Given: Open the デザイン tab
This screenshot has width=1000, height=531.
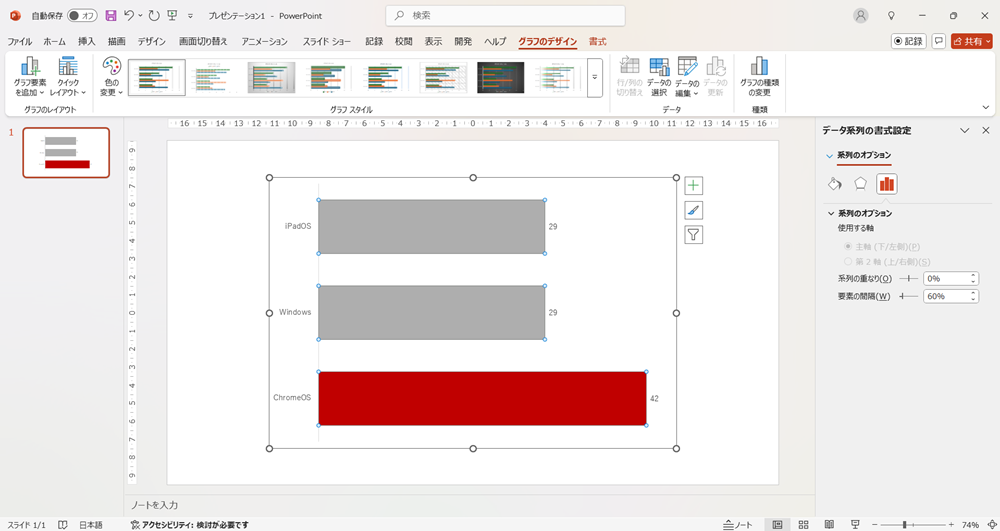Looking at the screenshot, I should [x=151, y=41].
